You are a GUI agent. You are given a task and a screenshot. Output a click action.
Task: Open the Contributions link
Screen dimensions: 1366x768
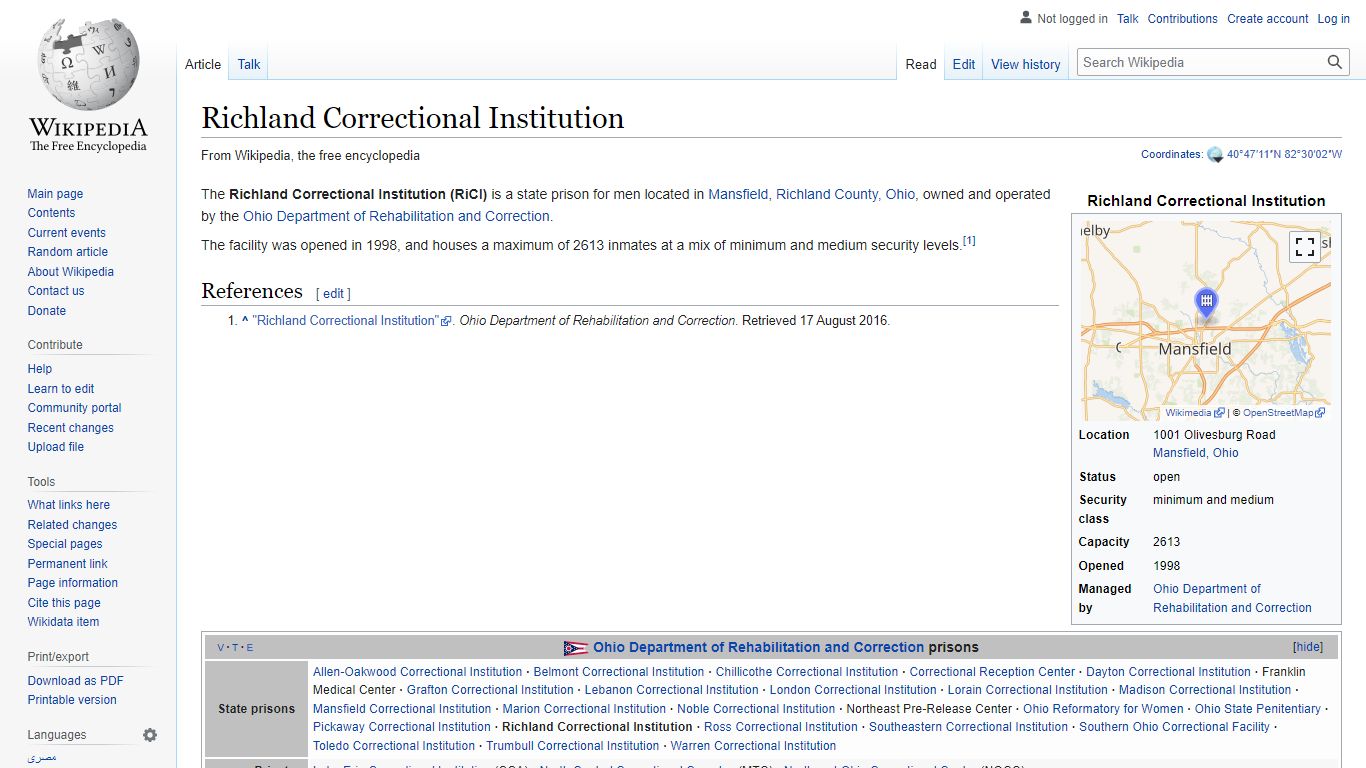pyautogui.click(x=1183, y=19)
